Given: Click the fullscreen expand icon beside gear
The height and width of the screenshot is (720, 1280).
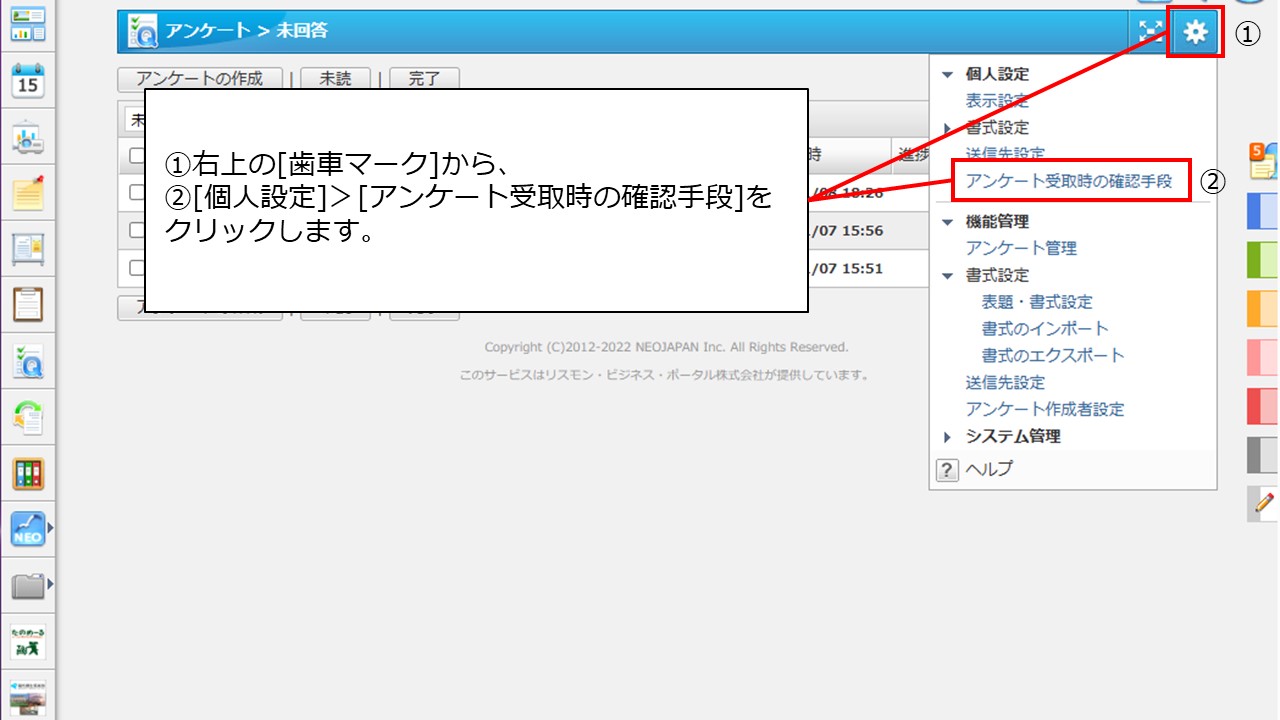Looking at the screenshot, I should [1151, 32].
